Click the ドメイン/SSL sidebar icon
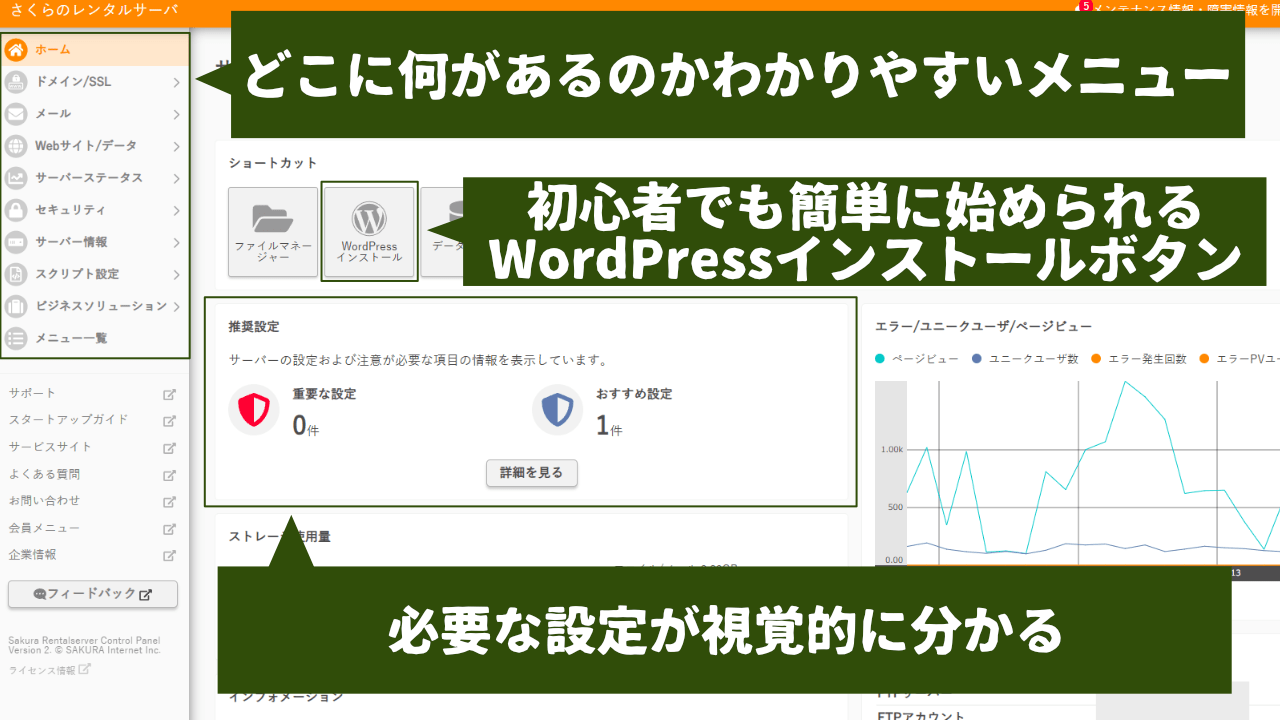The image size is (1280, 720). (x=16, y=82)
